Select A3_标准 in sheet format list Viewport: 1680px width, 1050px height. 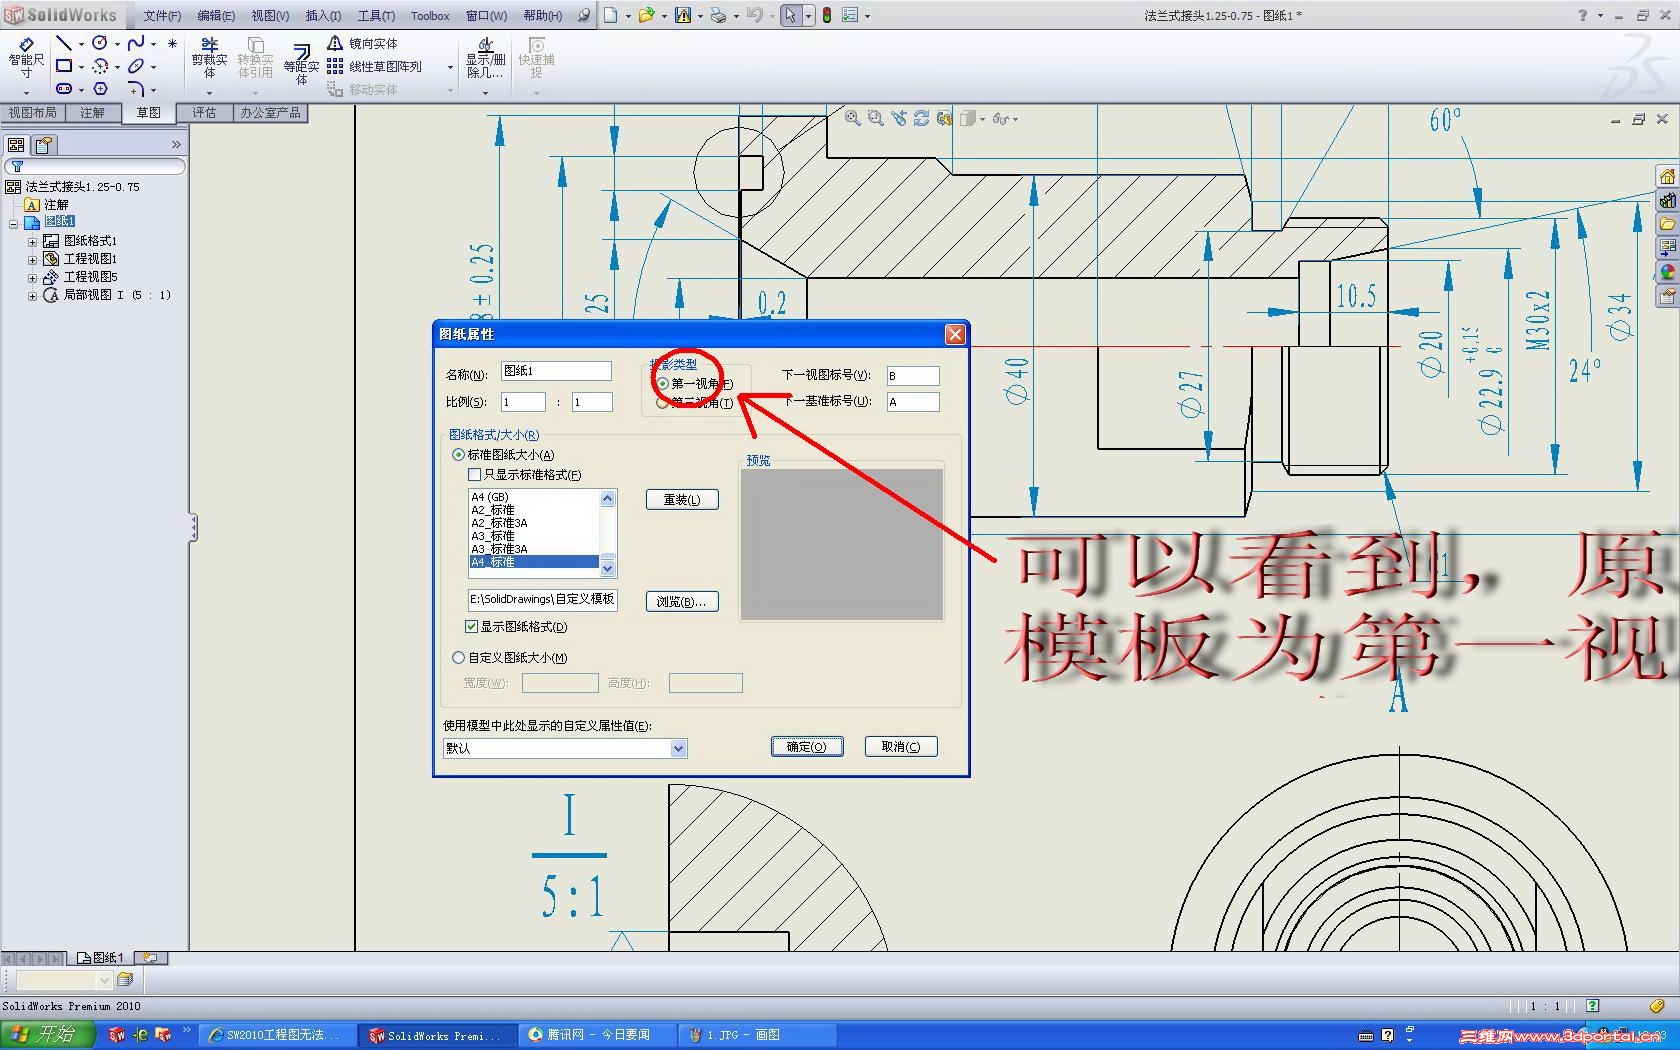click(x=534, y=536)
